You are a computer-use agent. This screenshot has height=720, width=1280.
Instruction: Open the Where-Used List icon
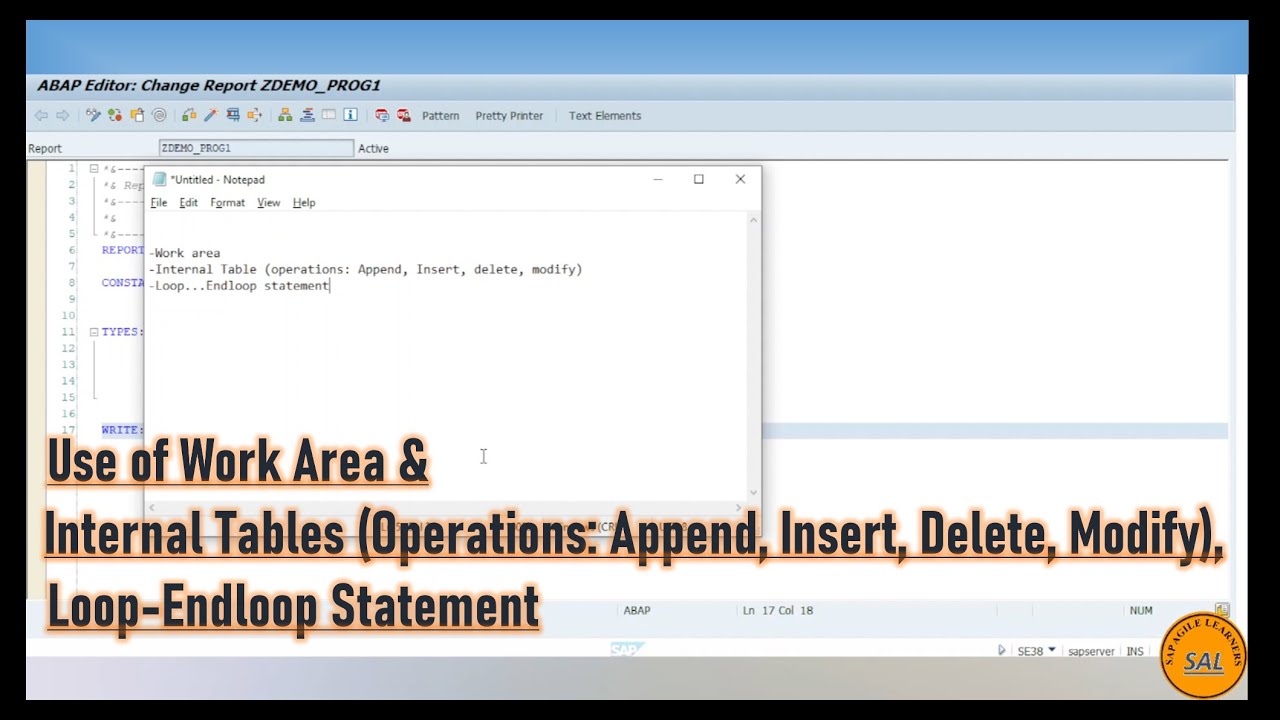255,115
